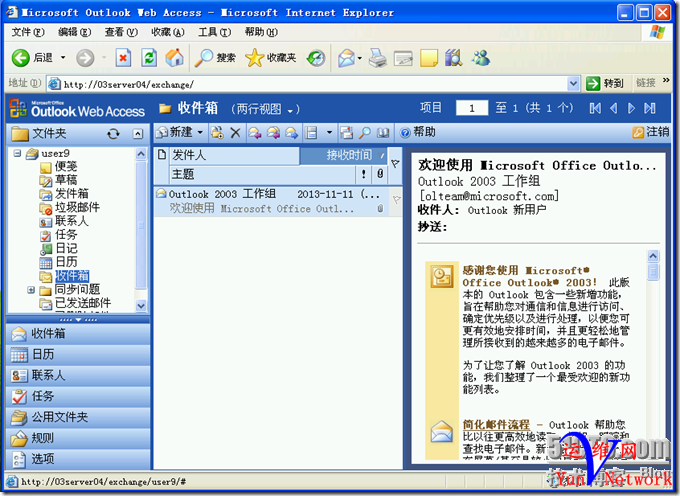Sort by 接收时间 column header
This screenshot has height=496, width=680.
pyautogui.click(x=343, y=155)
